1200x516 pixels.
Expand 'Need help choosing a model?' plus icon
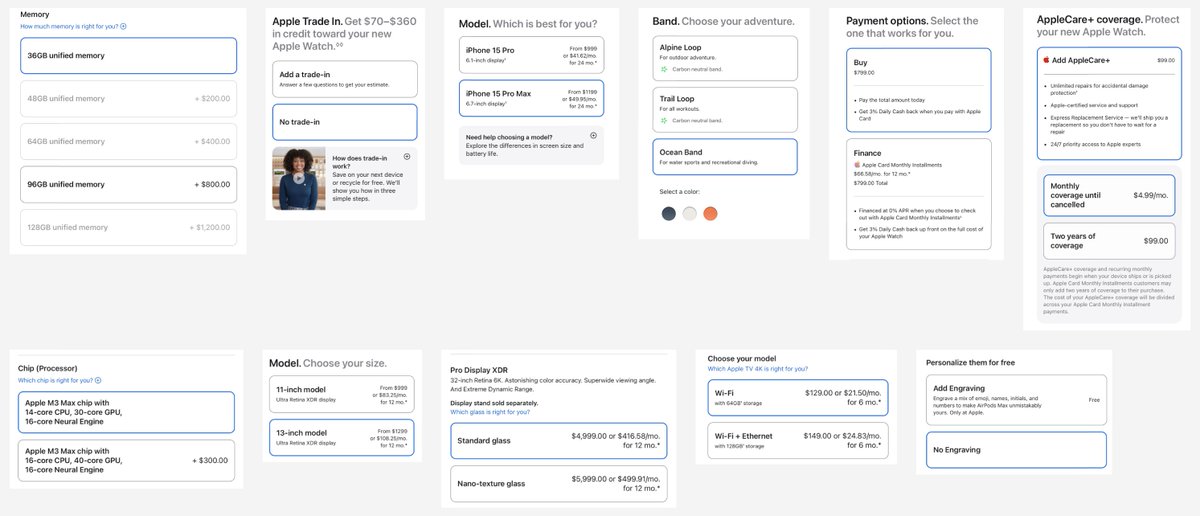593,135
